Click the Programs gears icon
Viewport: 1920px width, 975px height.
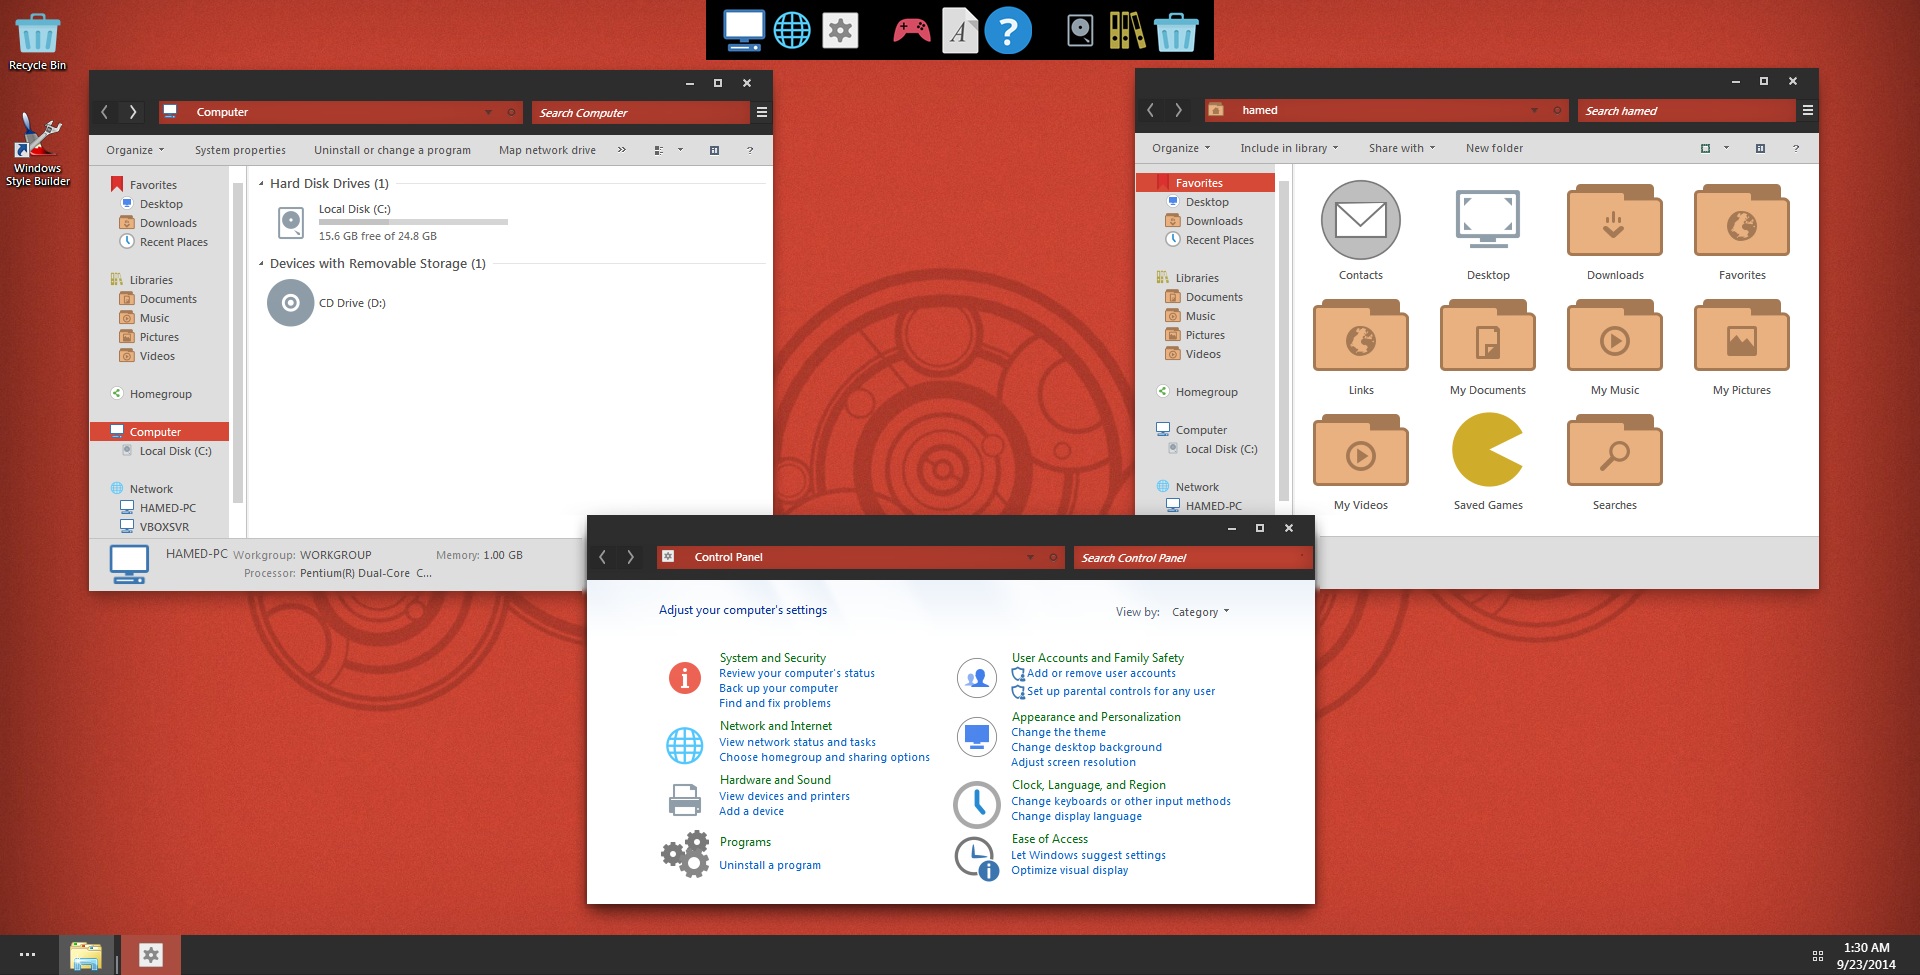pyautogui.click(x=685, y=854)
